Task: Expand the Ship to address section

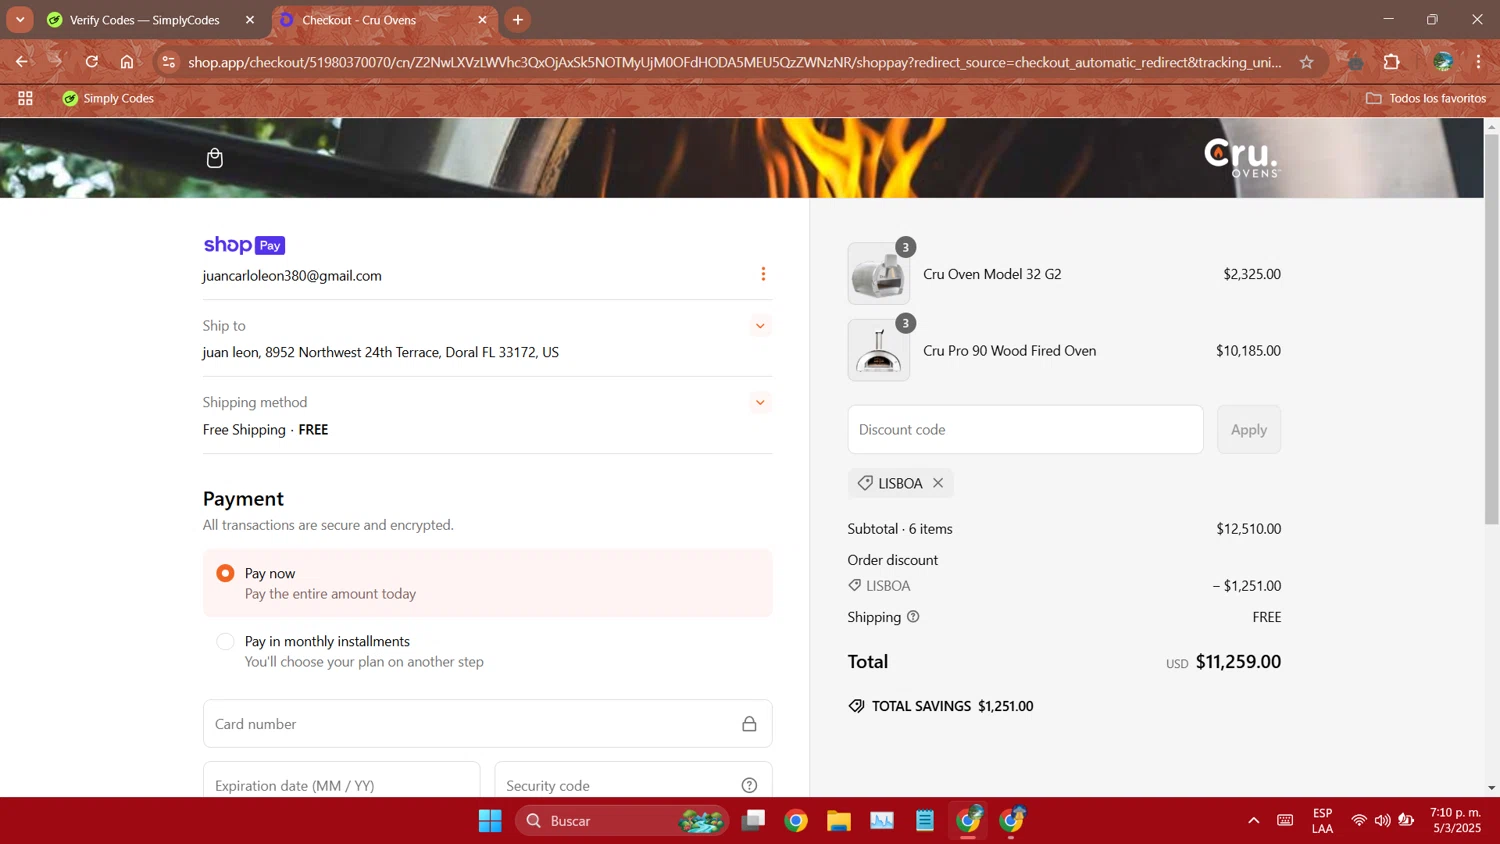Action: click(x=760, y=326)
